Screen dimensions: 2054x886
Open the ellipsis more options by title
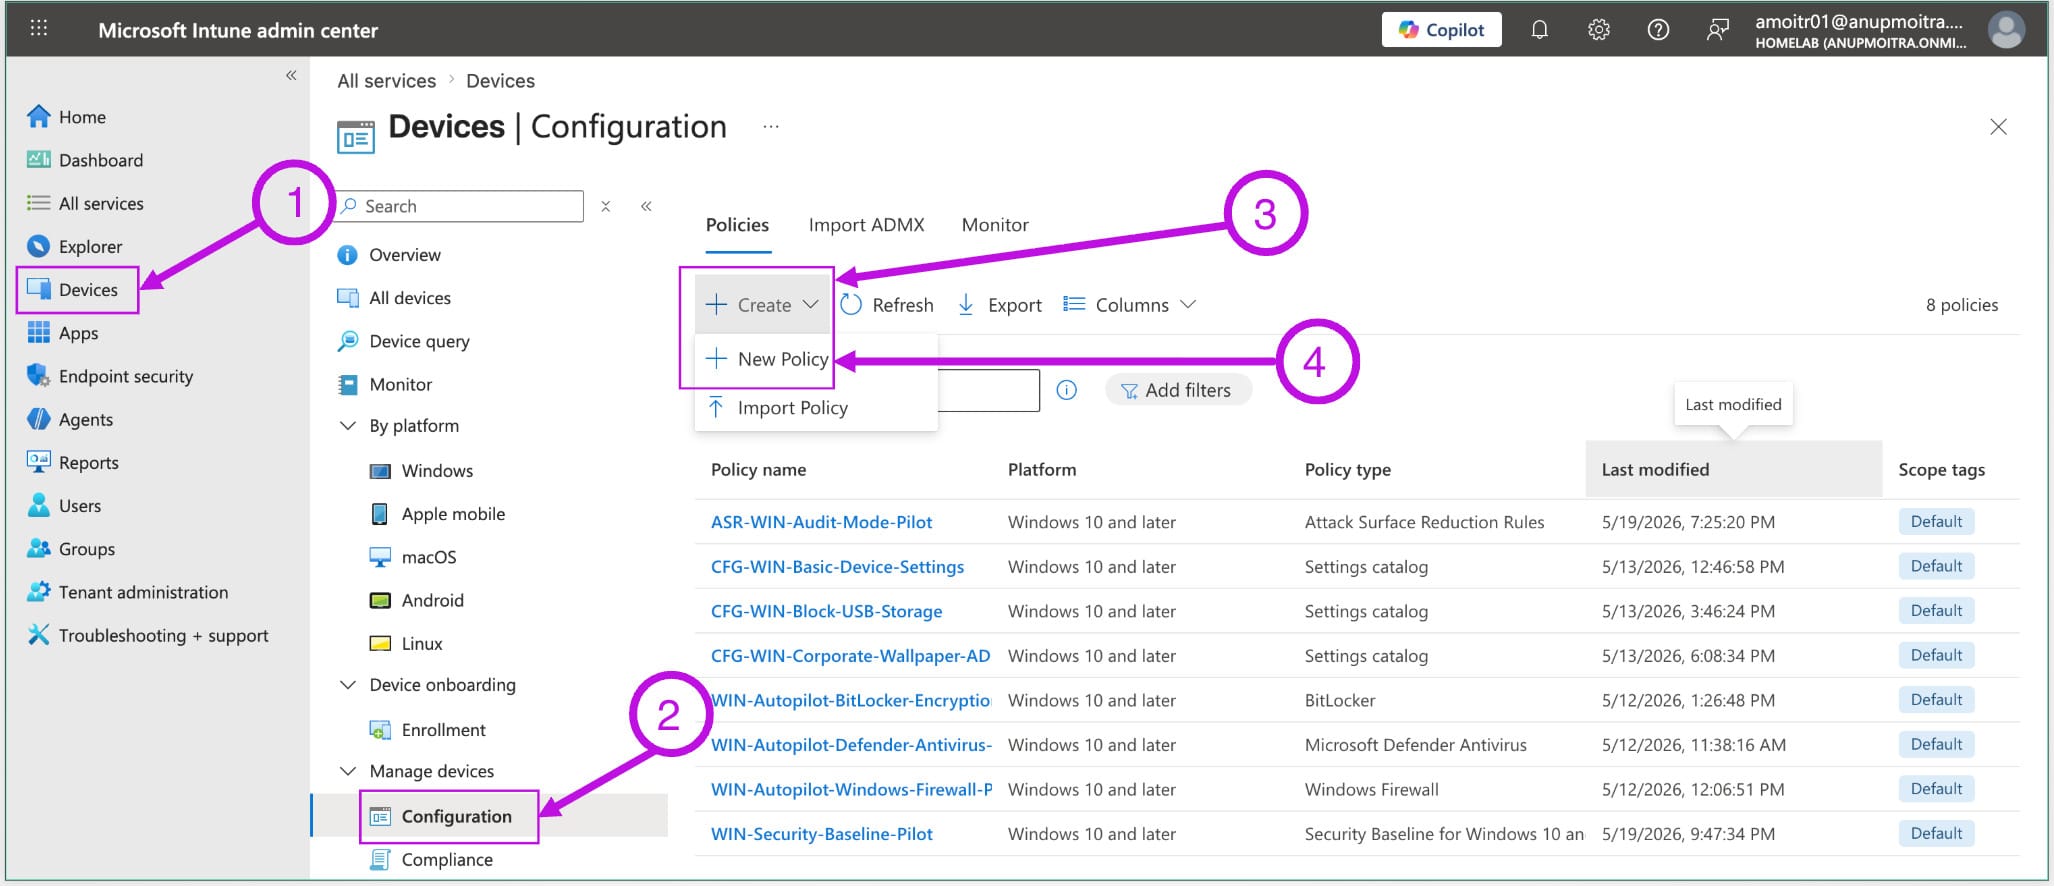(770, 127)
